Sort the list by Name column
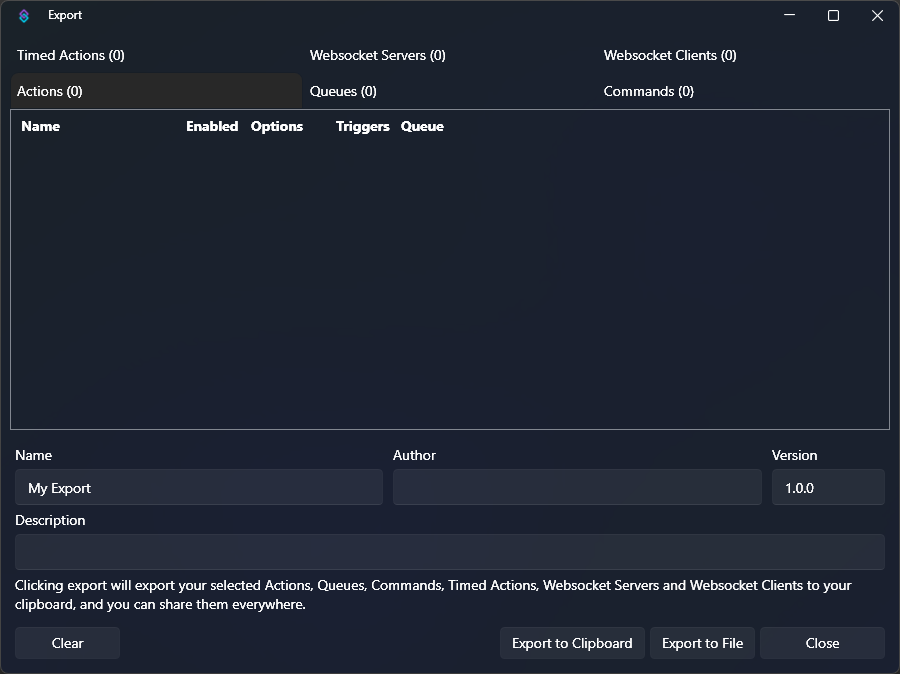The width and height of the screenshot is (900, 674). 40,126
